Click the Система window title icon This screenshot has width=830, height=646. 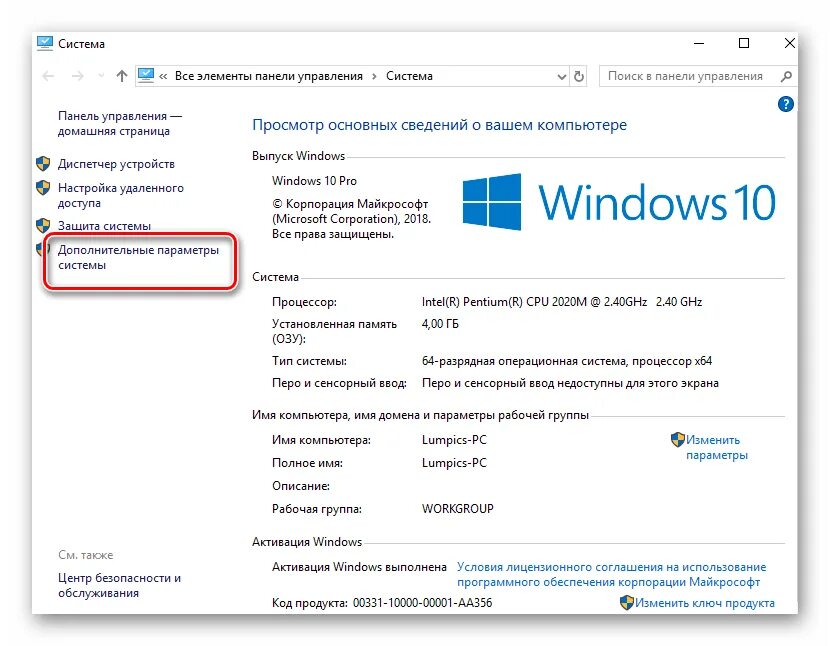[x=45, y=43]
